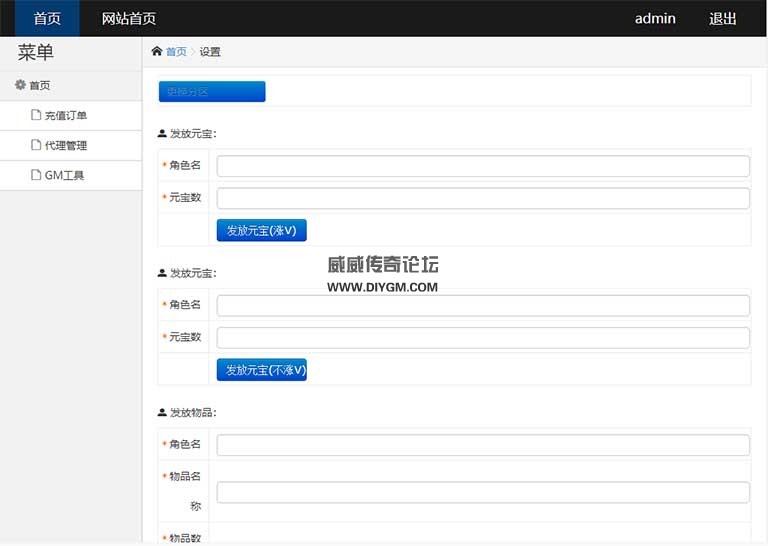Click the file icon next to 充值订单
Image resolution: width=768 pixels, height=546 pixels.
[36, 115]
